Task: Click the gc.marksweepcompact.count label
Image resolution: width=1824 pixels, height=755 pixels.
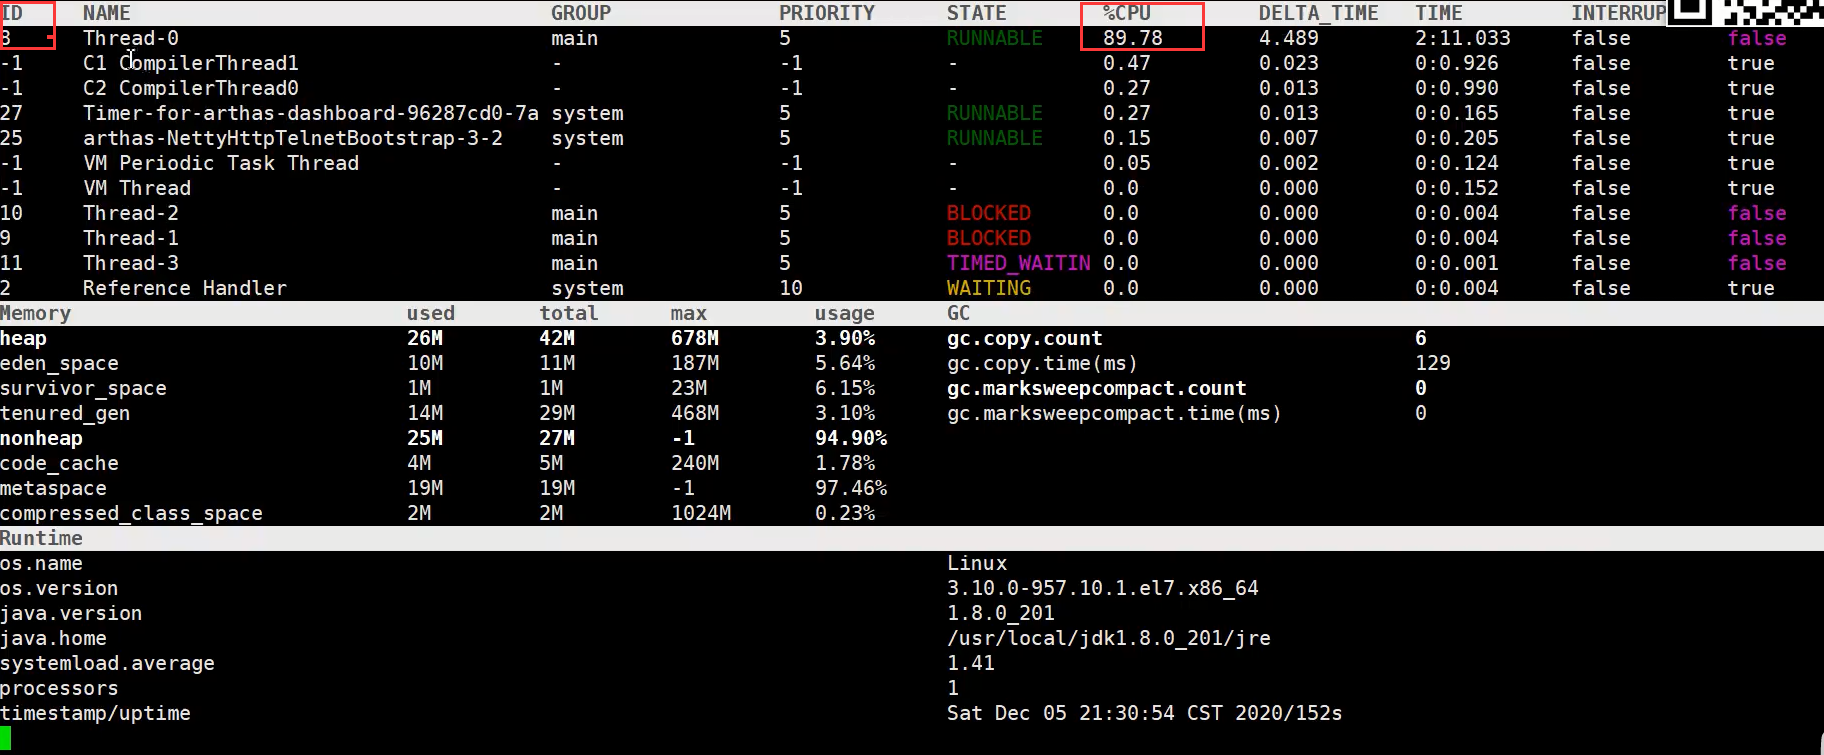Action: (x=1096, y=388)
